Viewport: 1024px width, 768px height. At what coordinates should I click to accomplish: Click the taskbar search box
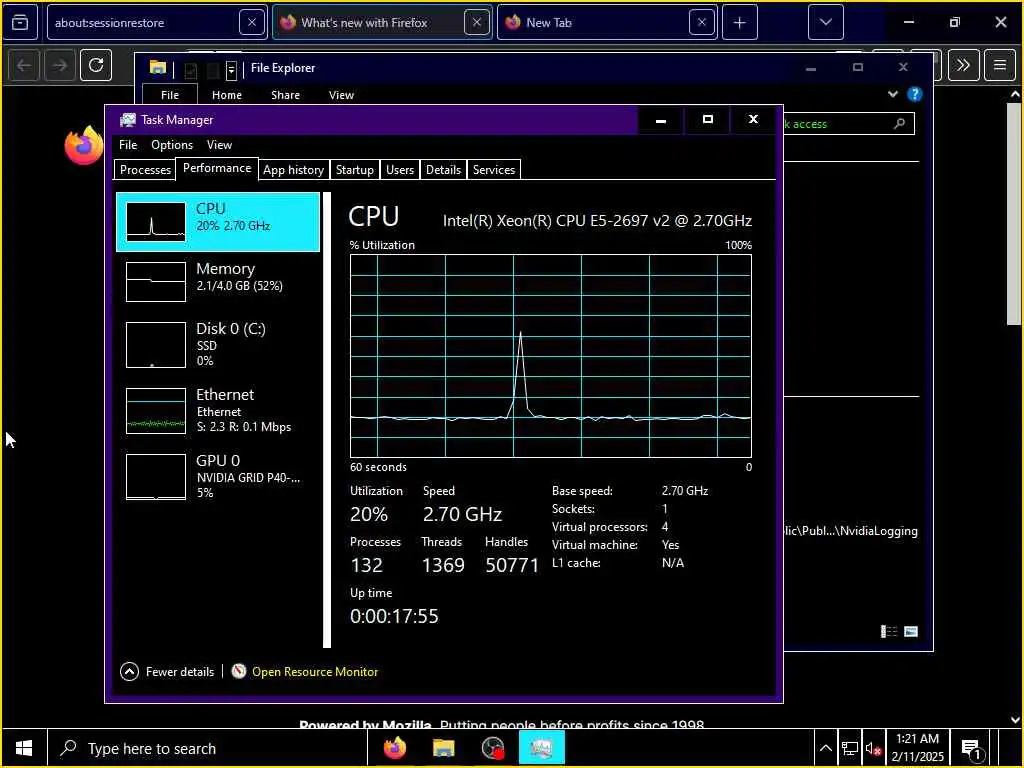click(x=207, y=748)
